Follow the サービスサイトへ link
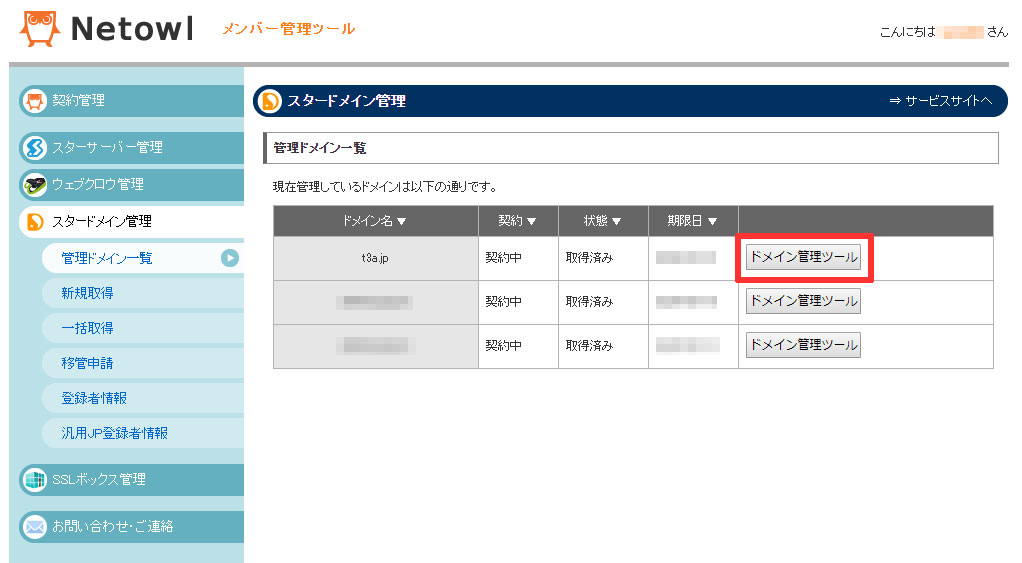This screenshot has height=563, width=1022. [941, 101]
